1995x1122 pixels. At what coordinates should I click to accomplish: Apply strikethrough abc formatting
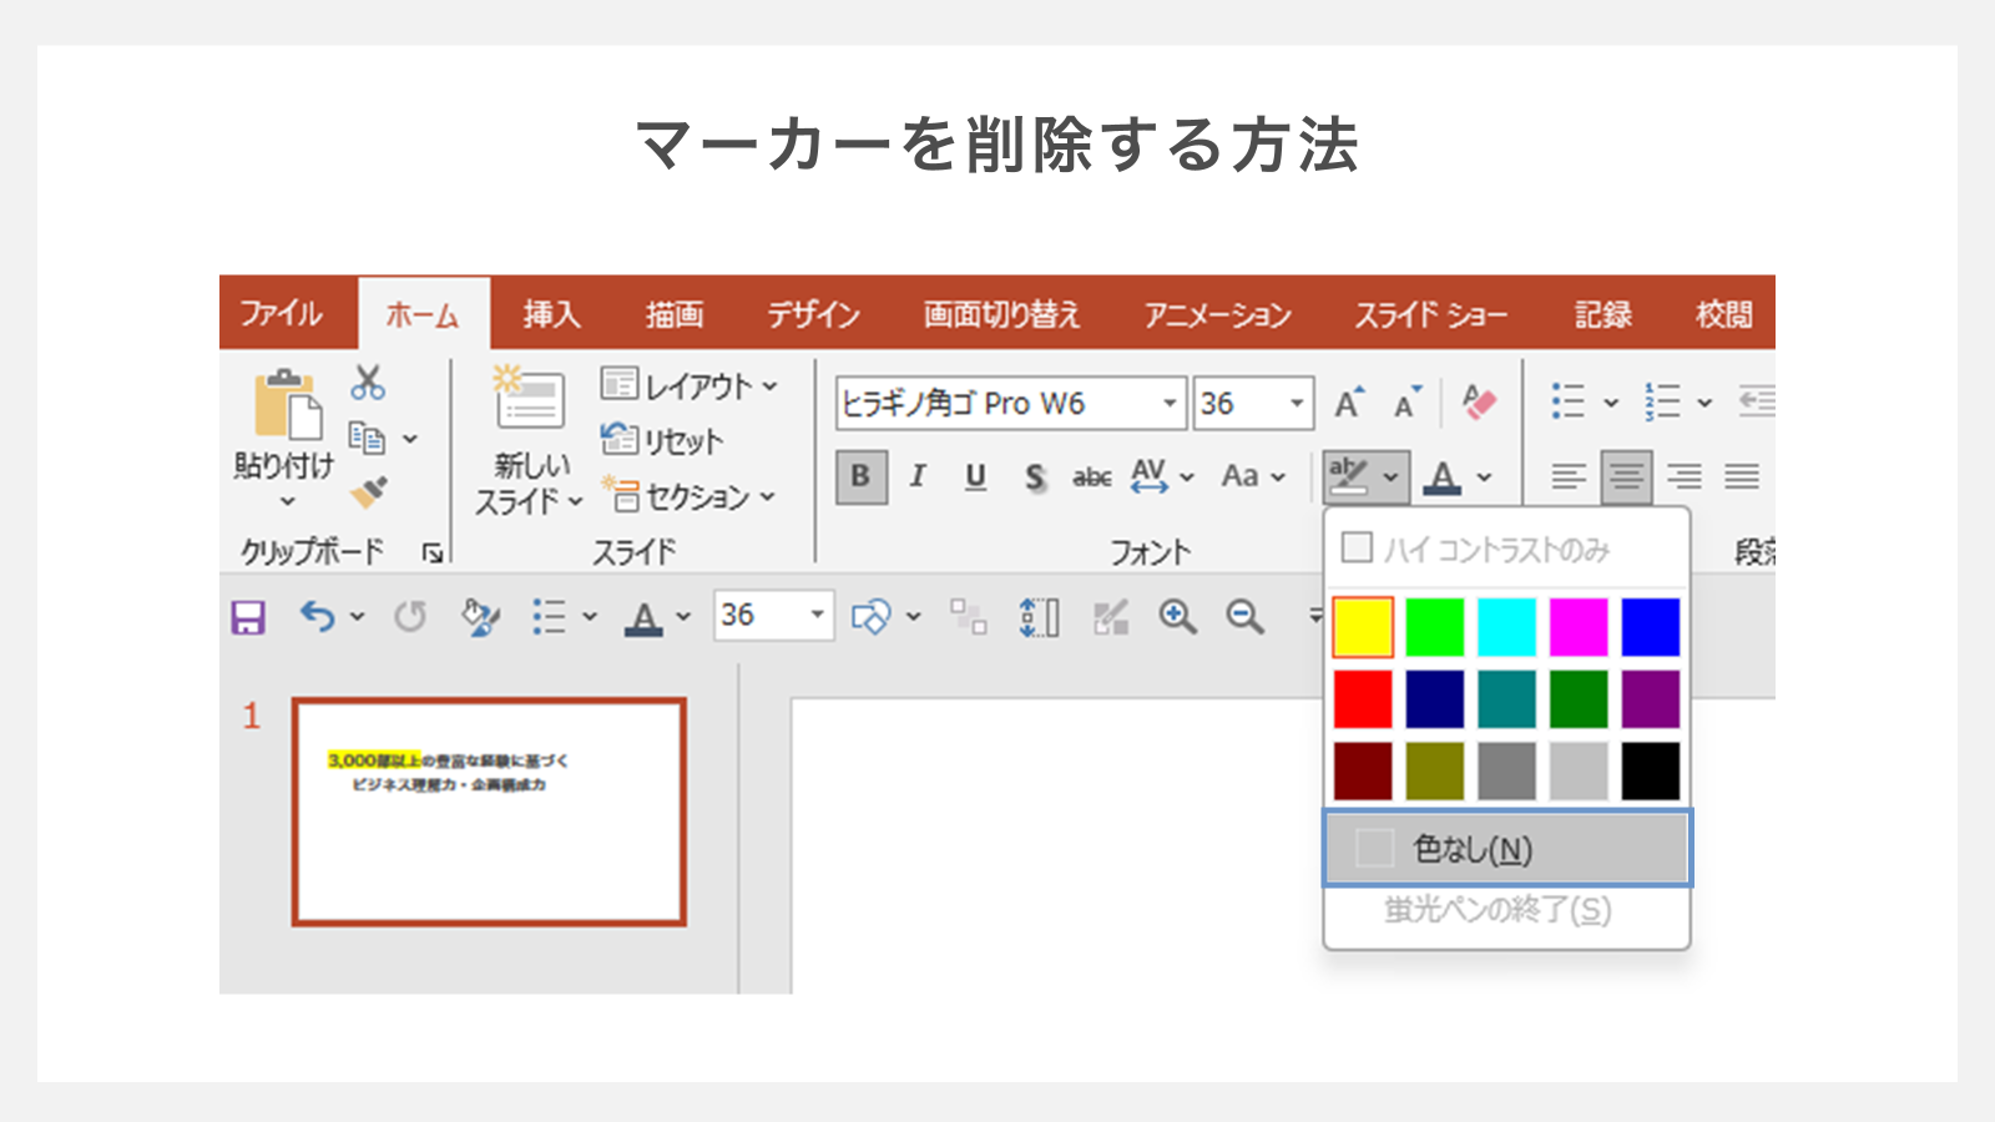pyautogui.click(x=1091, y=478)
